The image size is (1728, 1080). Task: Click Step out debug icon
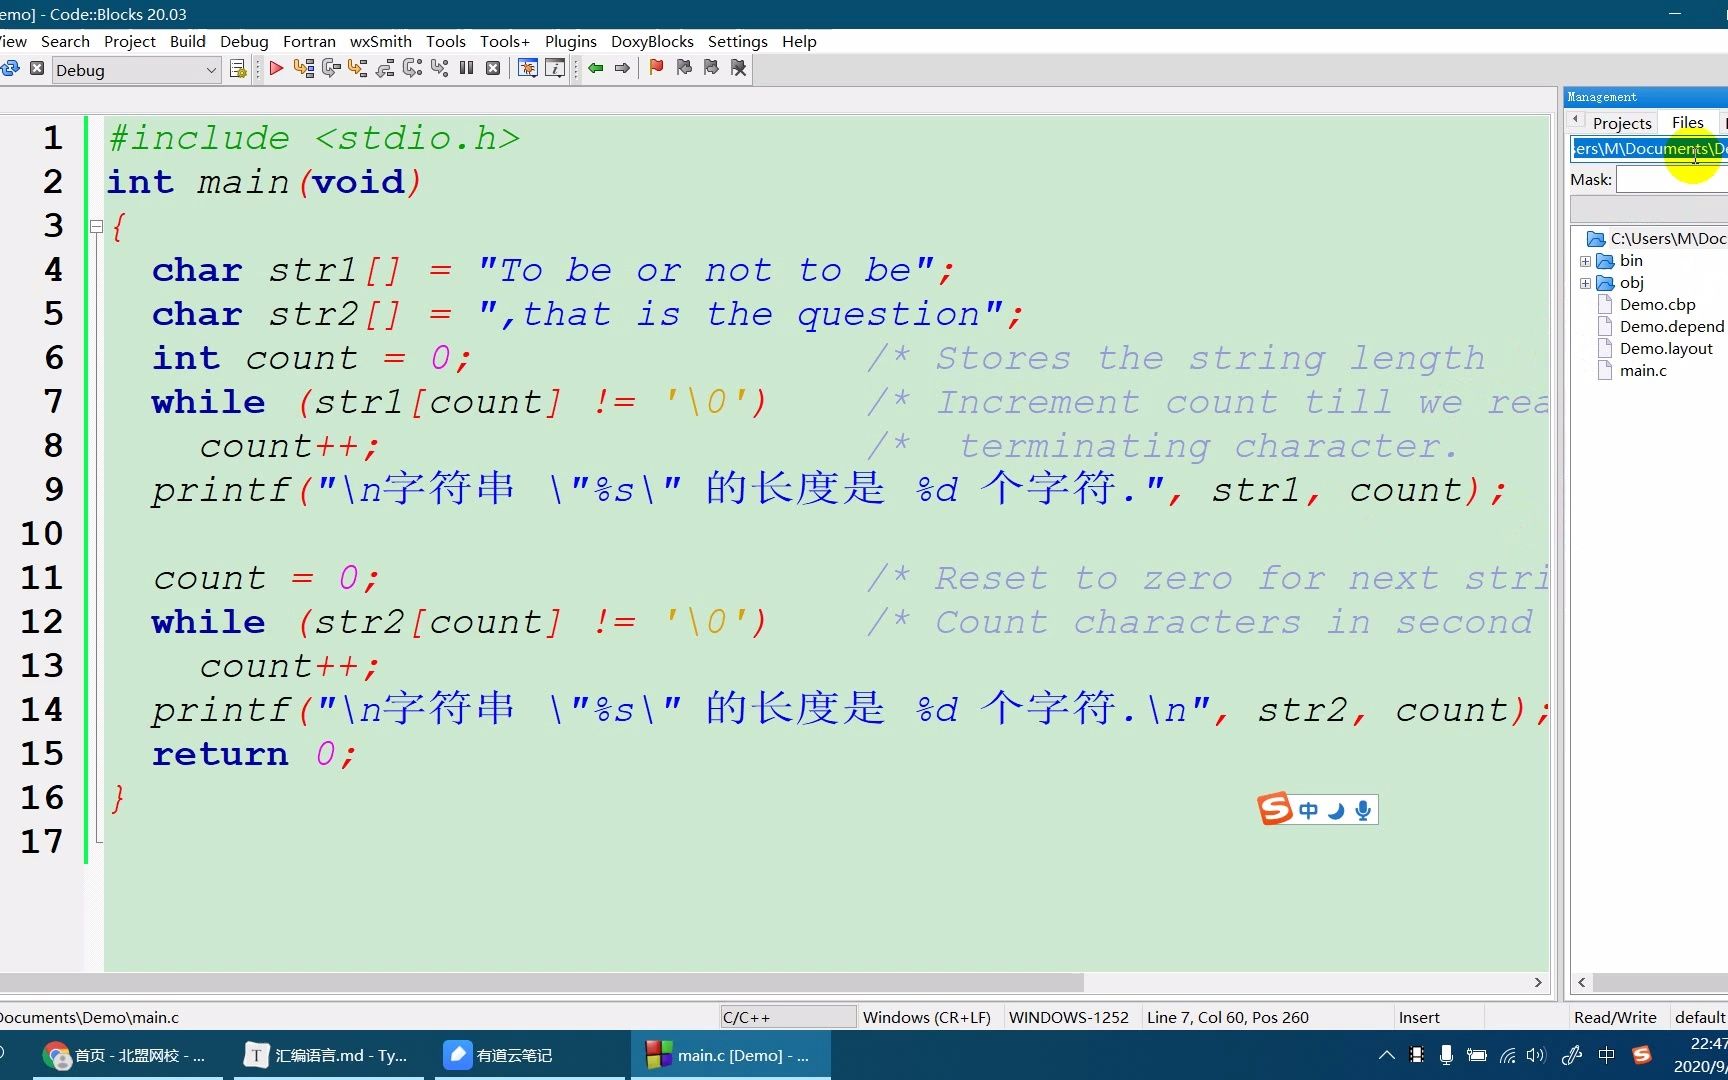pyautogui.click(x=385, y=68)
